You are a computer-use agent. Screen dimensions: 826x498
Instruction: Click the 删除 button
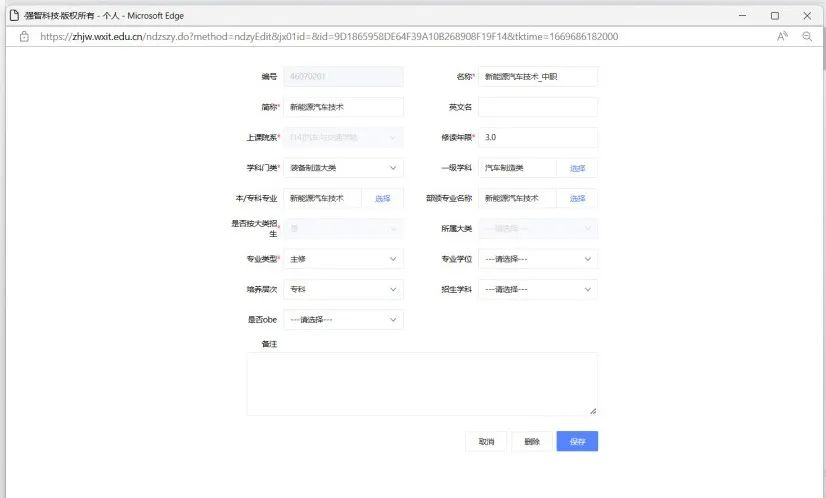coord(531,442)
